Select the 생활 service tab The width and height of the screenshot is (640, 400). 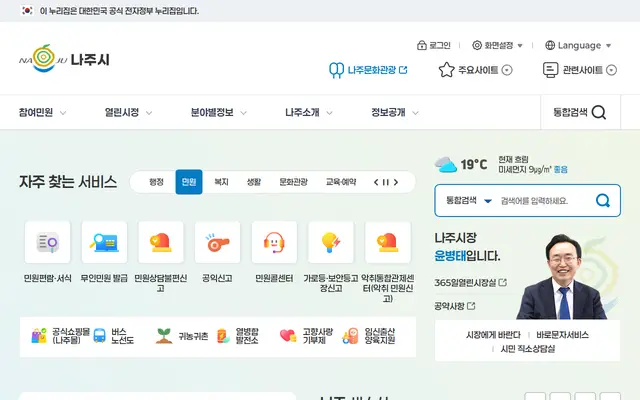tap(253, 182)
